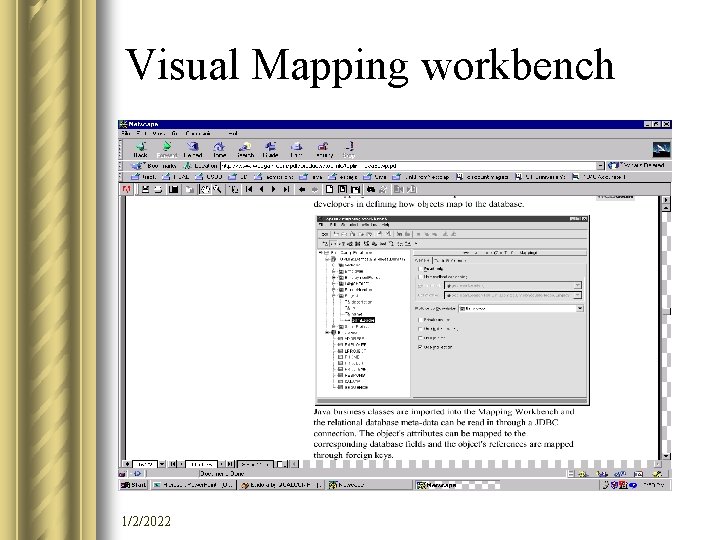Open the File menu in Netscape
720x540 pixels.
[126, 133]
